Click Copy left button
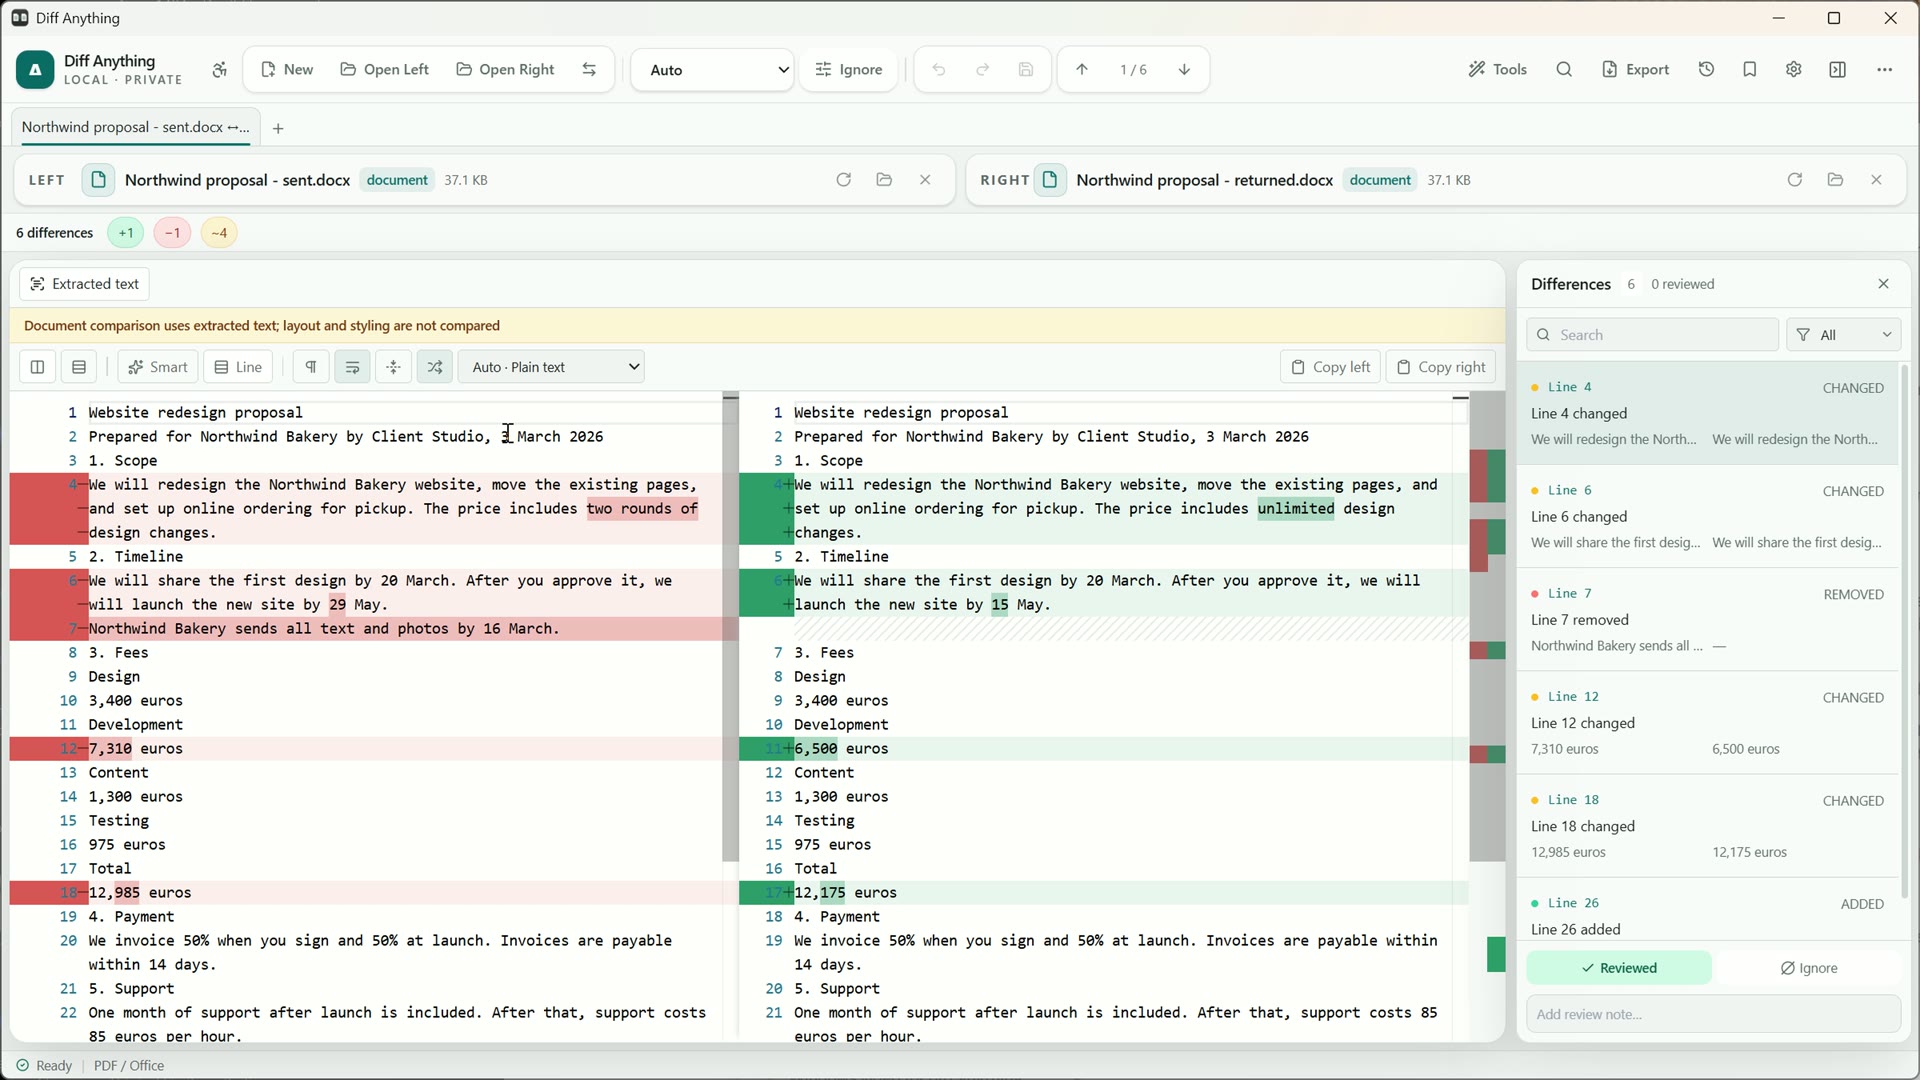The width and height of the screenshot is (1920, 1080). tap(1331, 367)
